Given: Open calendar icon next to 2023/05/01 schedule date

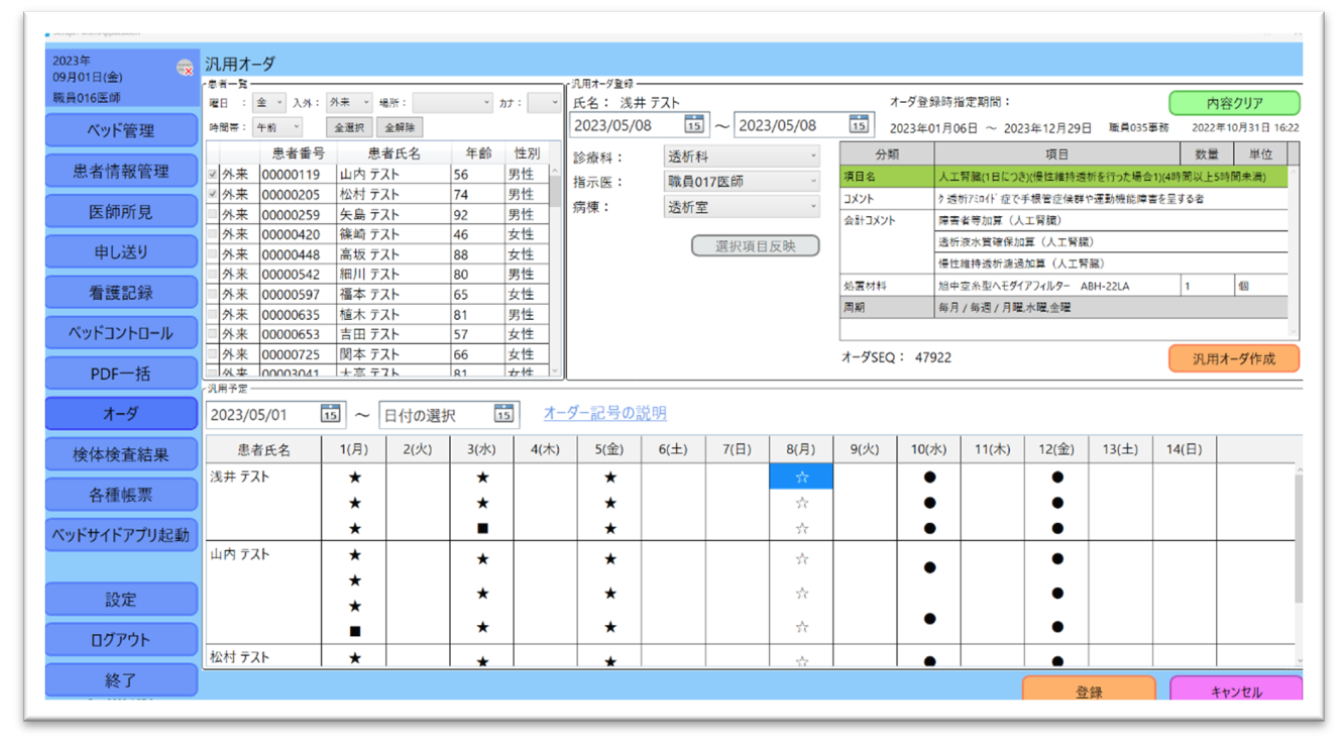Looking at the screenshot, I should point(330,414).
